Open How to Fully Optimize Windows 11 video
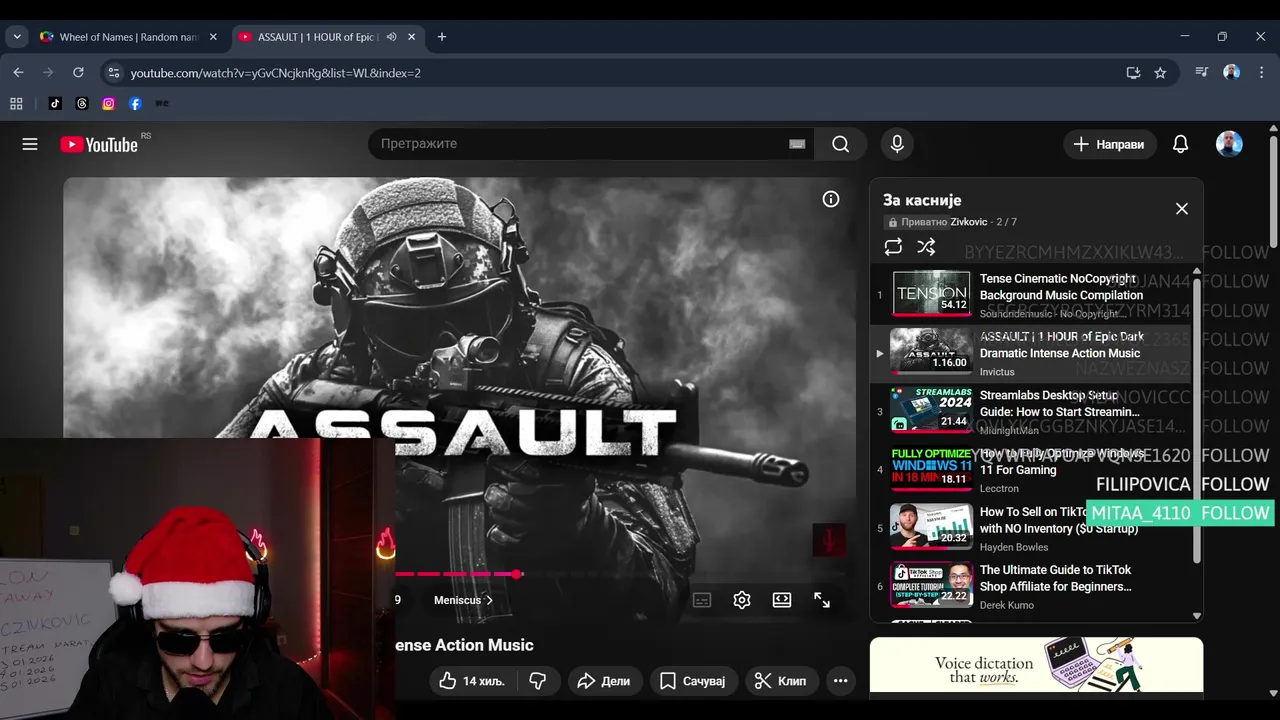The height and width of the screenshot is (720, 1280). point(1030,469)
